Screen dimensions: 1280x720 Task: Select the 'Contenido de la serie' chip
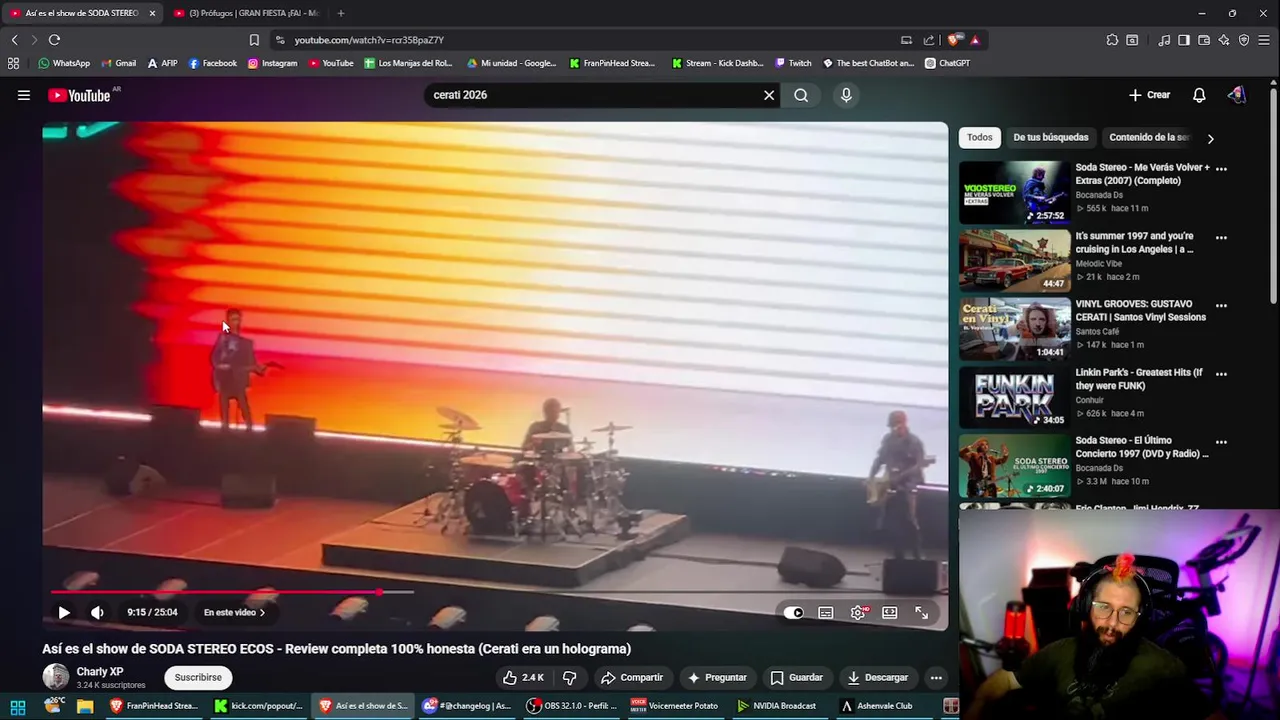click(x=1149, y=137)
